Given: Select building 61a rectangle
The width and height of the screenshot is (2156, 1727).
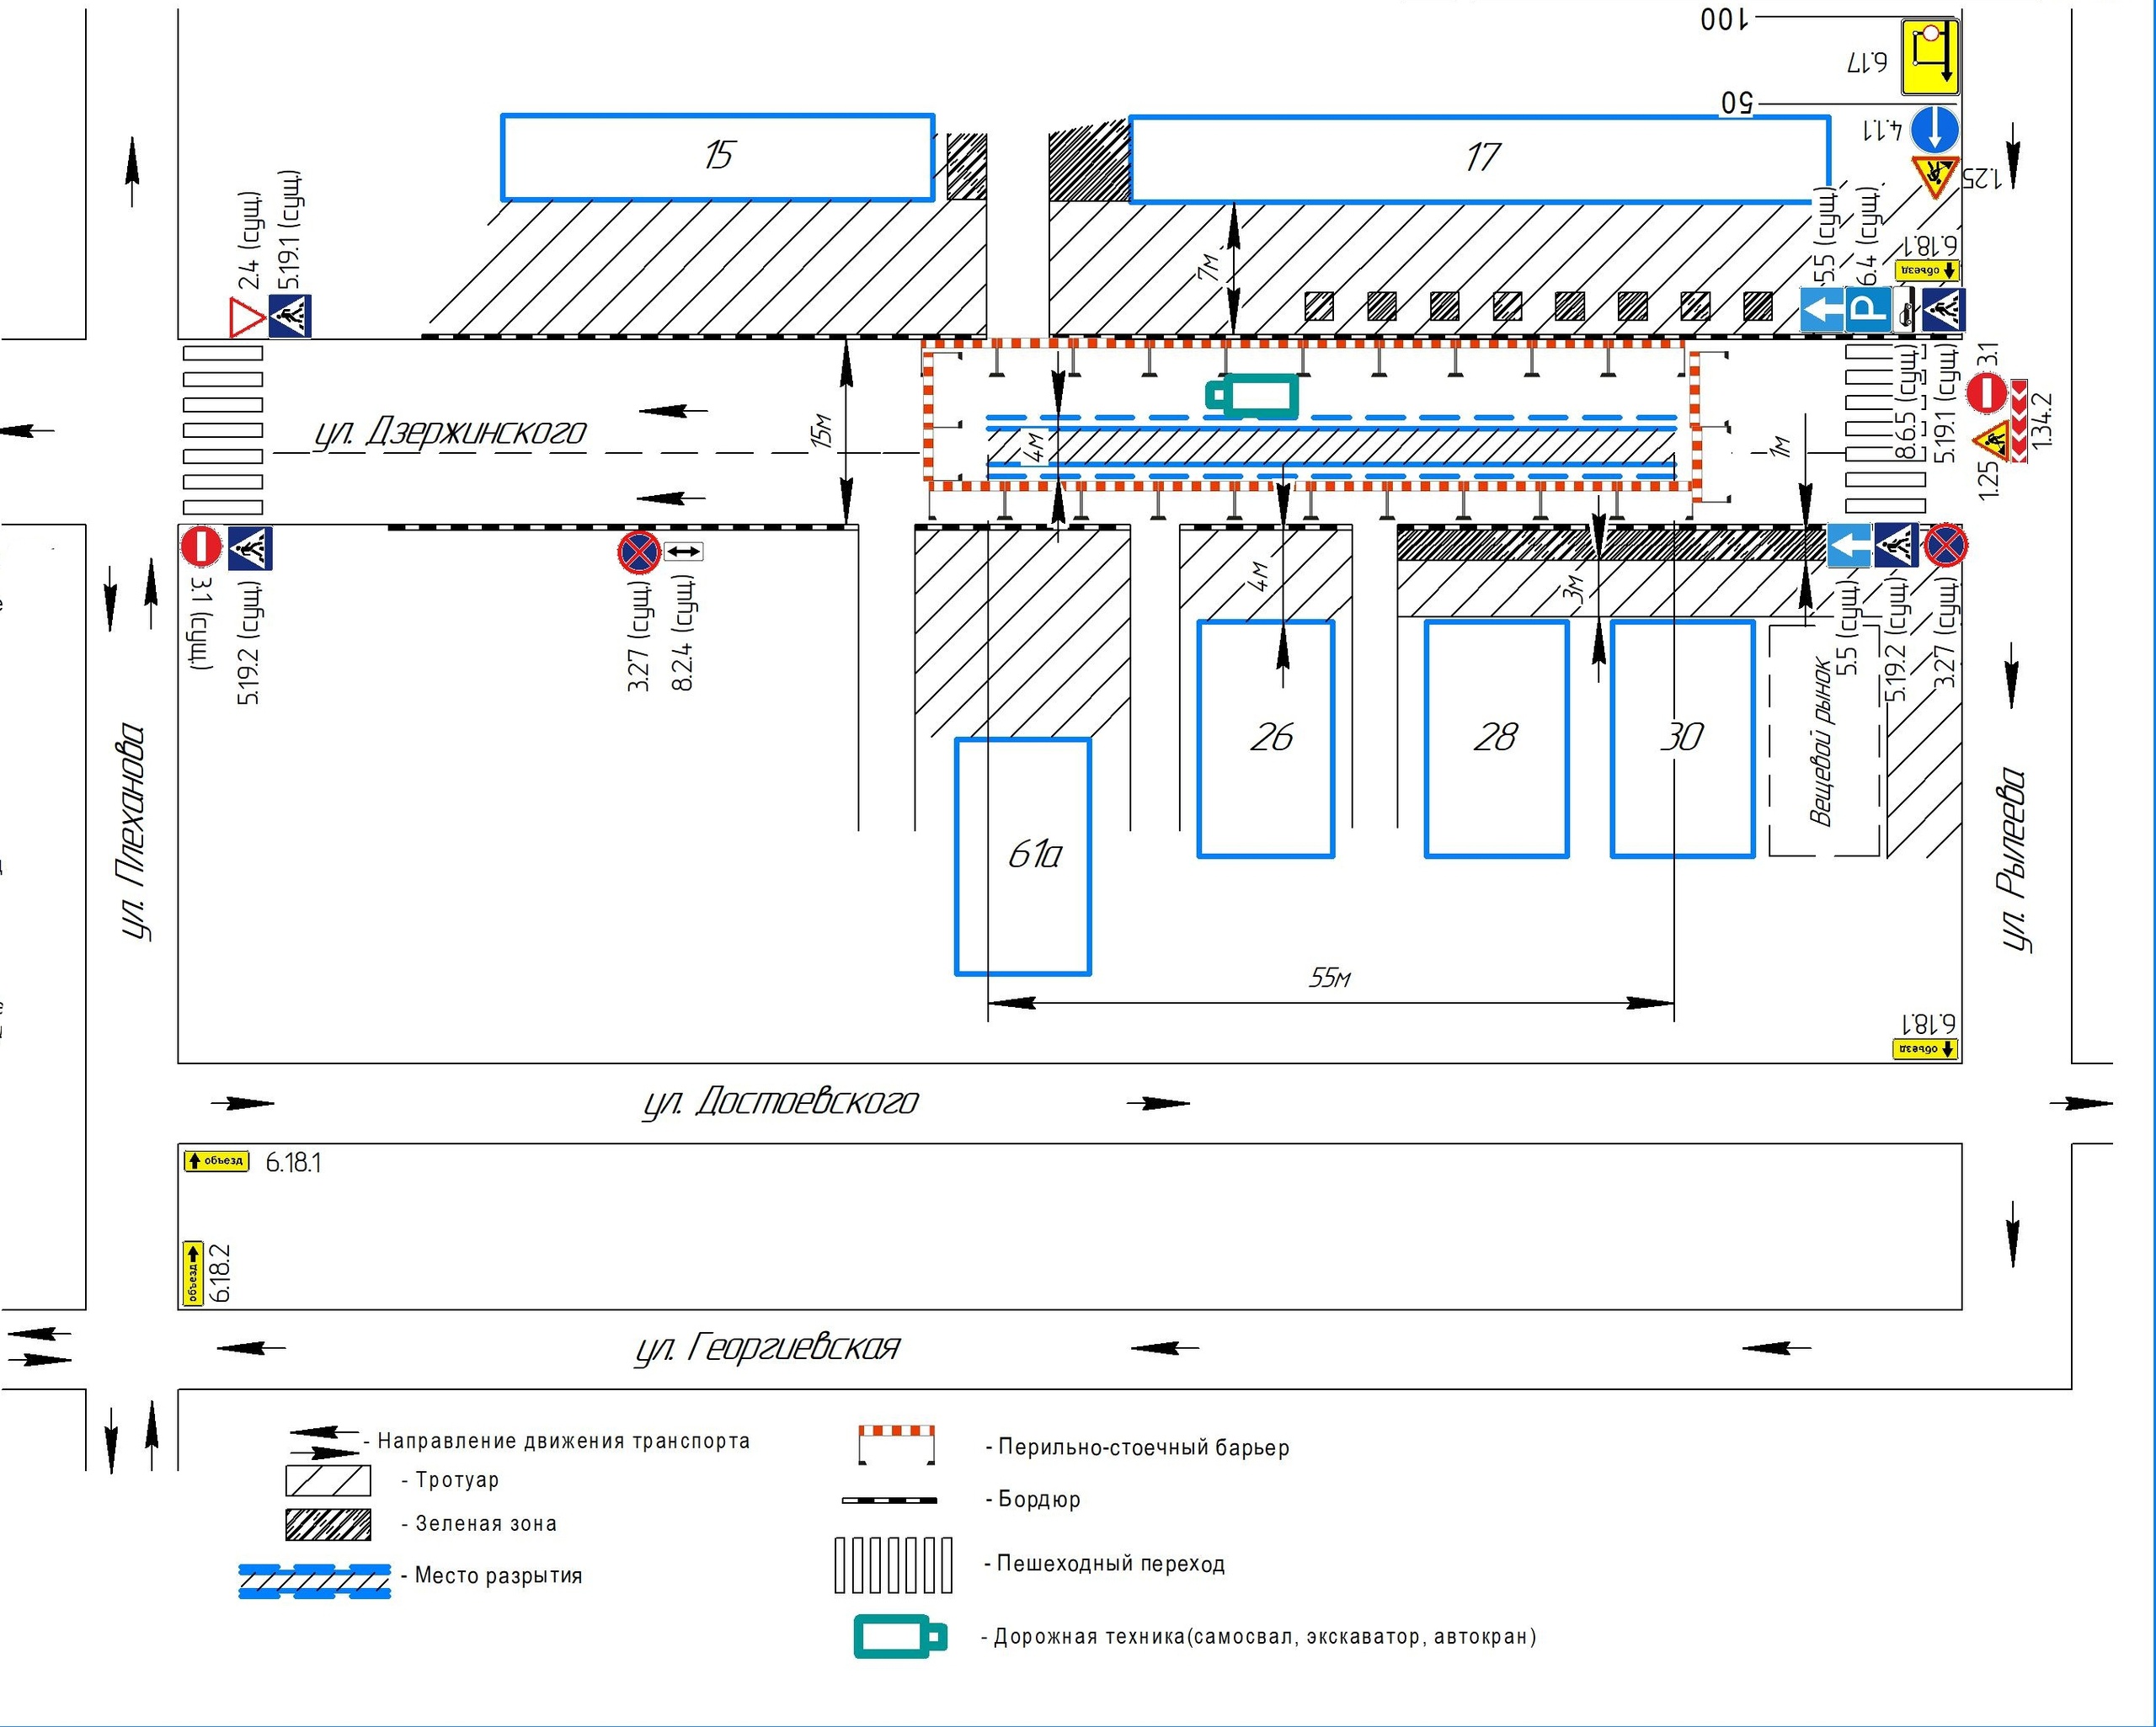Looking at the screenshot, I should click(1022, 856).
